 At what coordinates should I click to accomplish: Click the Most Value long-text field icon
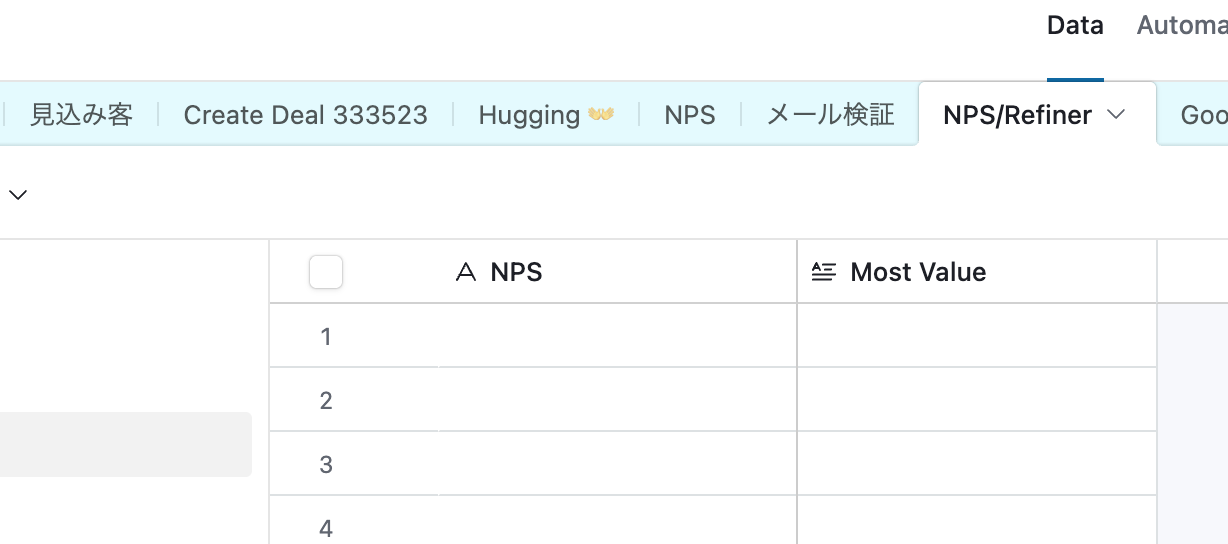pos(823,272)
